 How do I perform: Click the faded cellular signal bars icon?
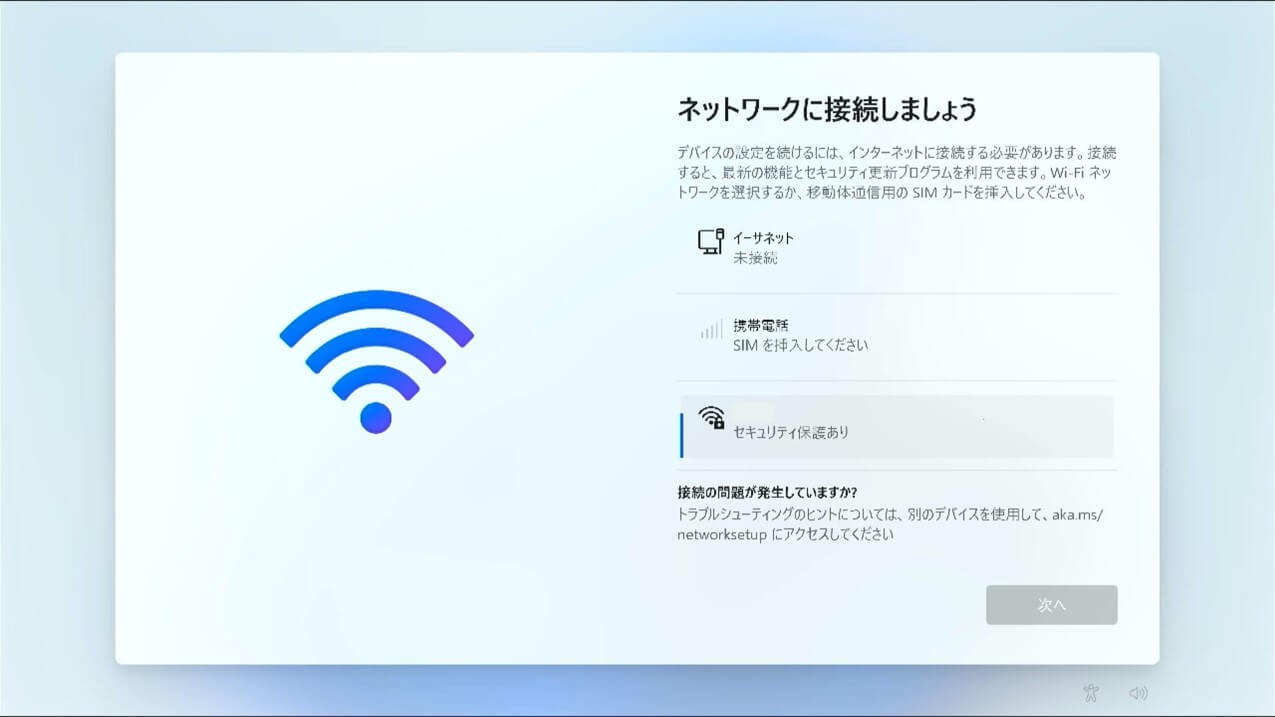click(x=711, y=330)
